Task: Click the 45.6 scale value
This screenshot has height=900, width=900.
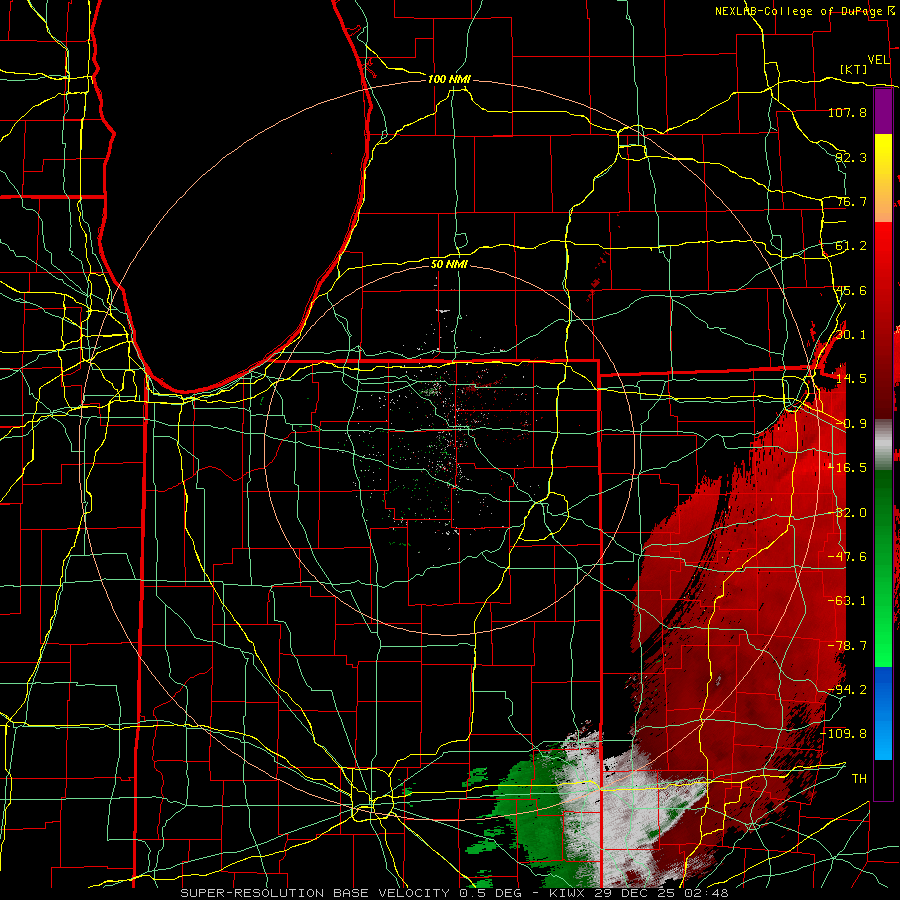Action: [851, 290]
